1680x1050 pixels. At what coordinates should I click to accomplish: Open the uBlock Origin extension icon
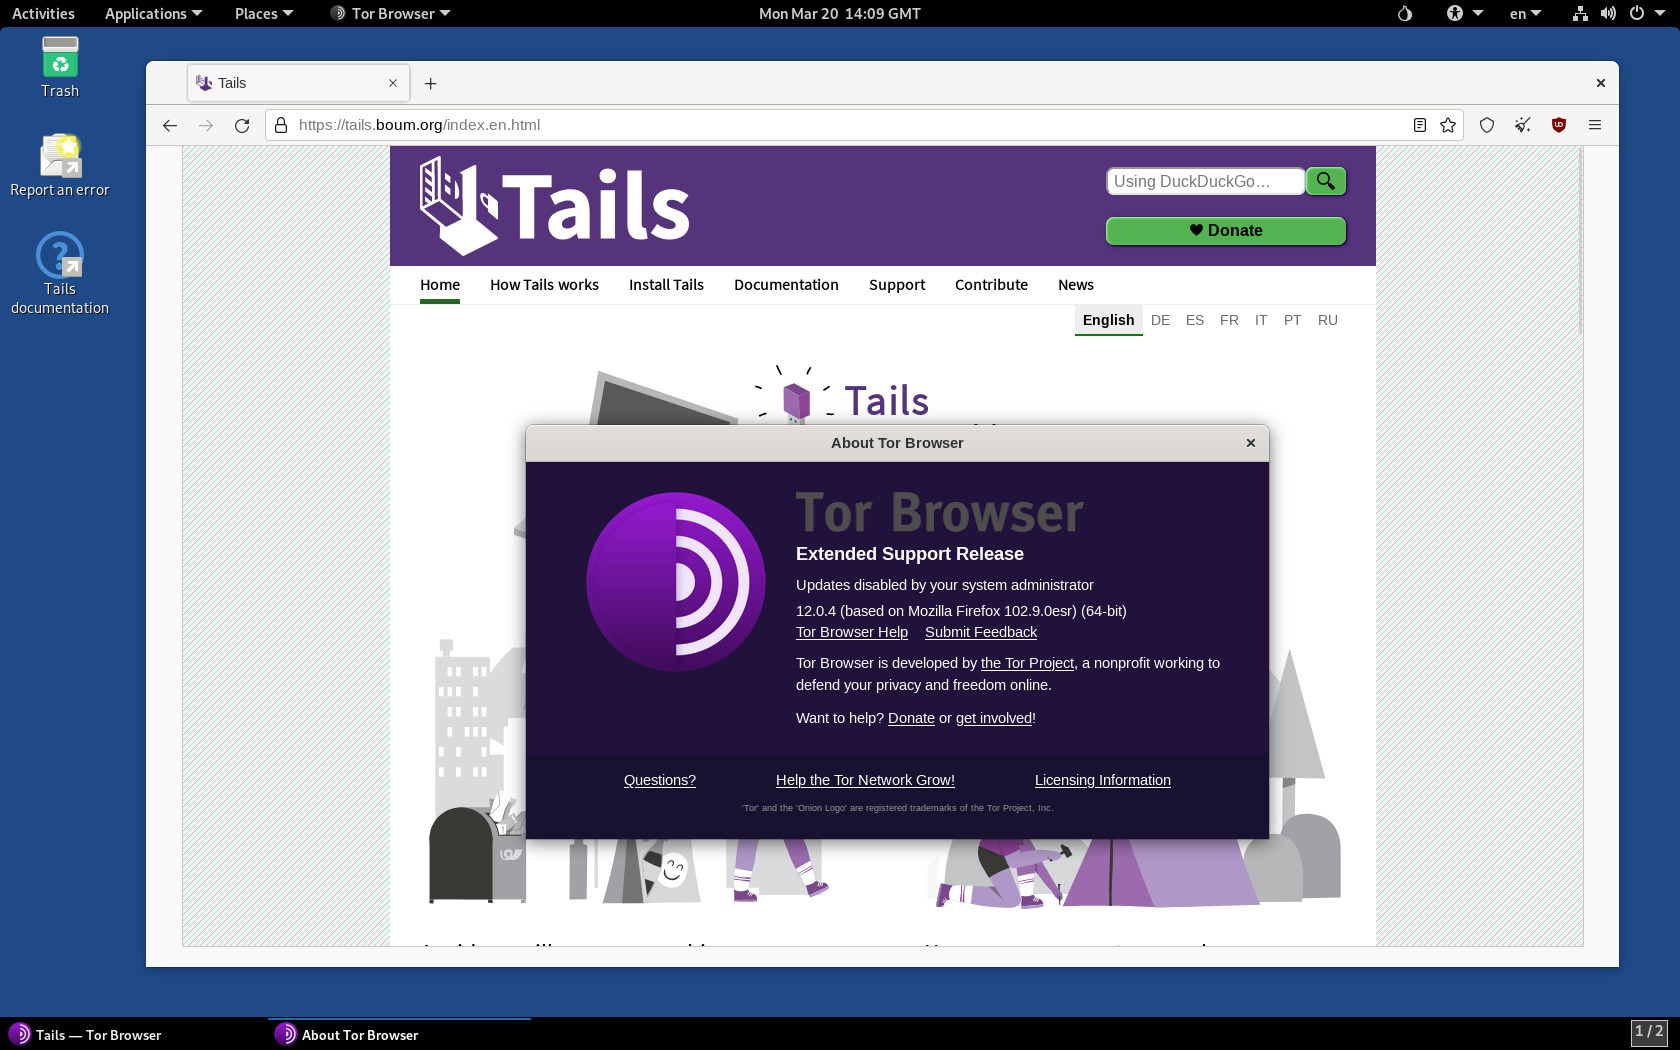[1559, 125]
